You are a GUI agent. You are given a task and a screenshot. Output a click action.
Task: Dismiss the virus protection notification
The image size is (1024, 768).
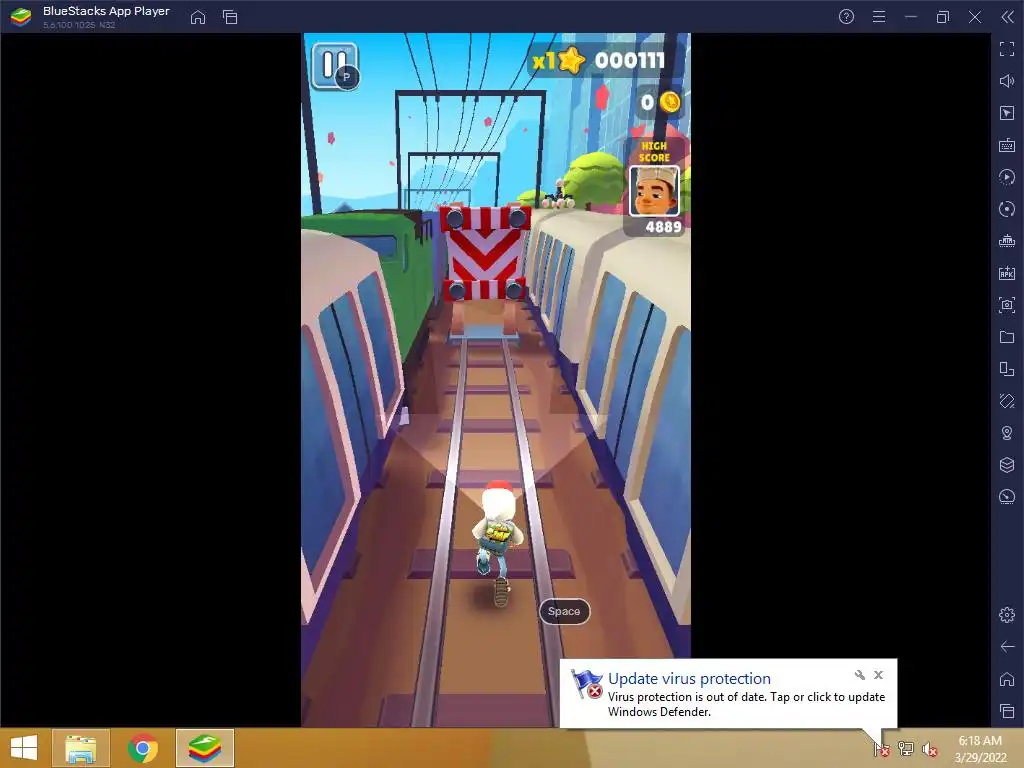click(878, 675)
